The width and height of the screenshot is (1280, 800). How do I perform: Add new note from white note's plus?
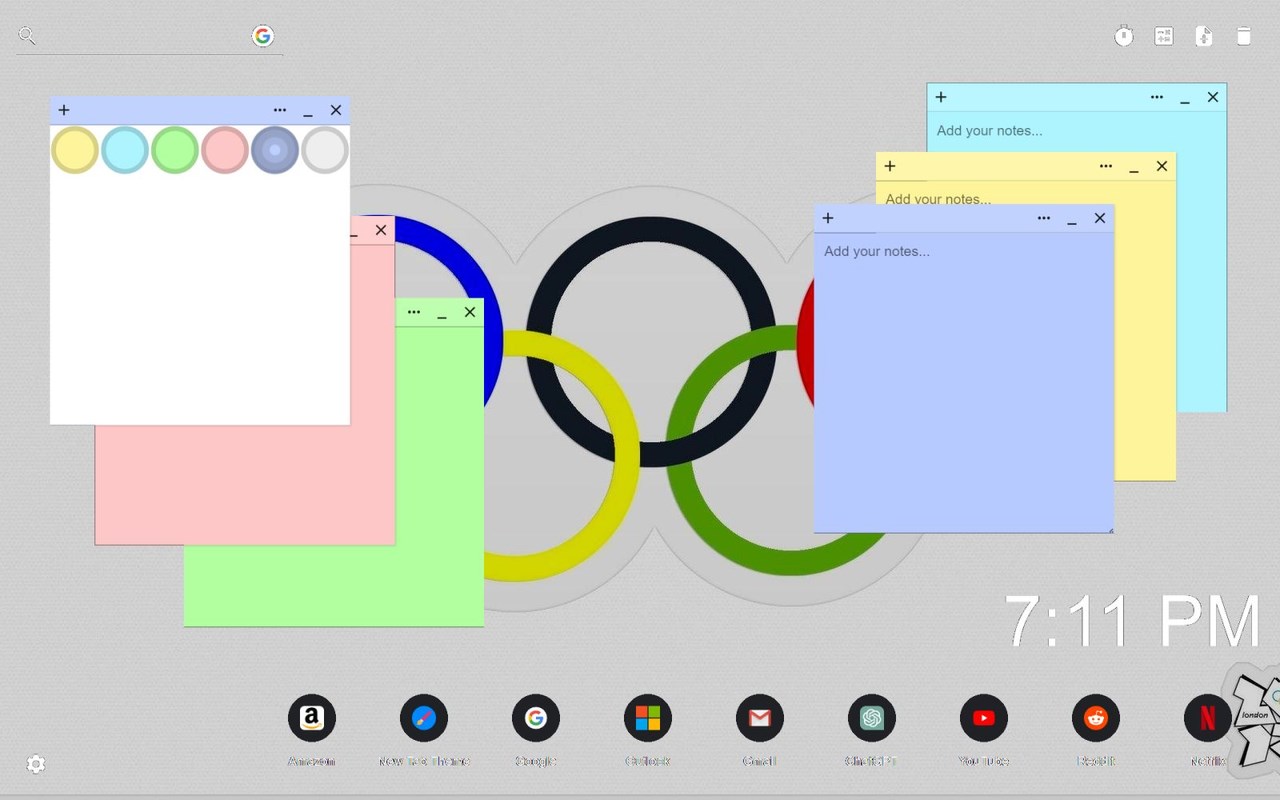64,110
